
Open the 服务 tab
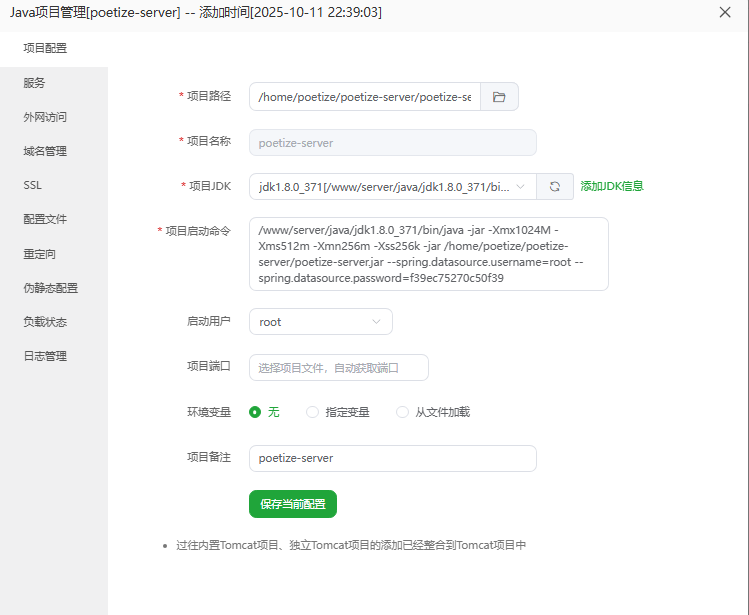[x=54, y=83]
